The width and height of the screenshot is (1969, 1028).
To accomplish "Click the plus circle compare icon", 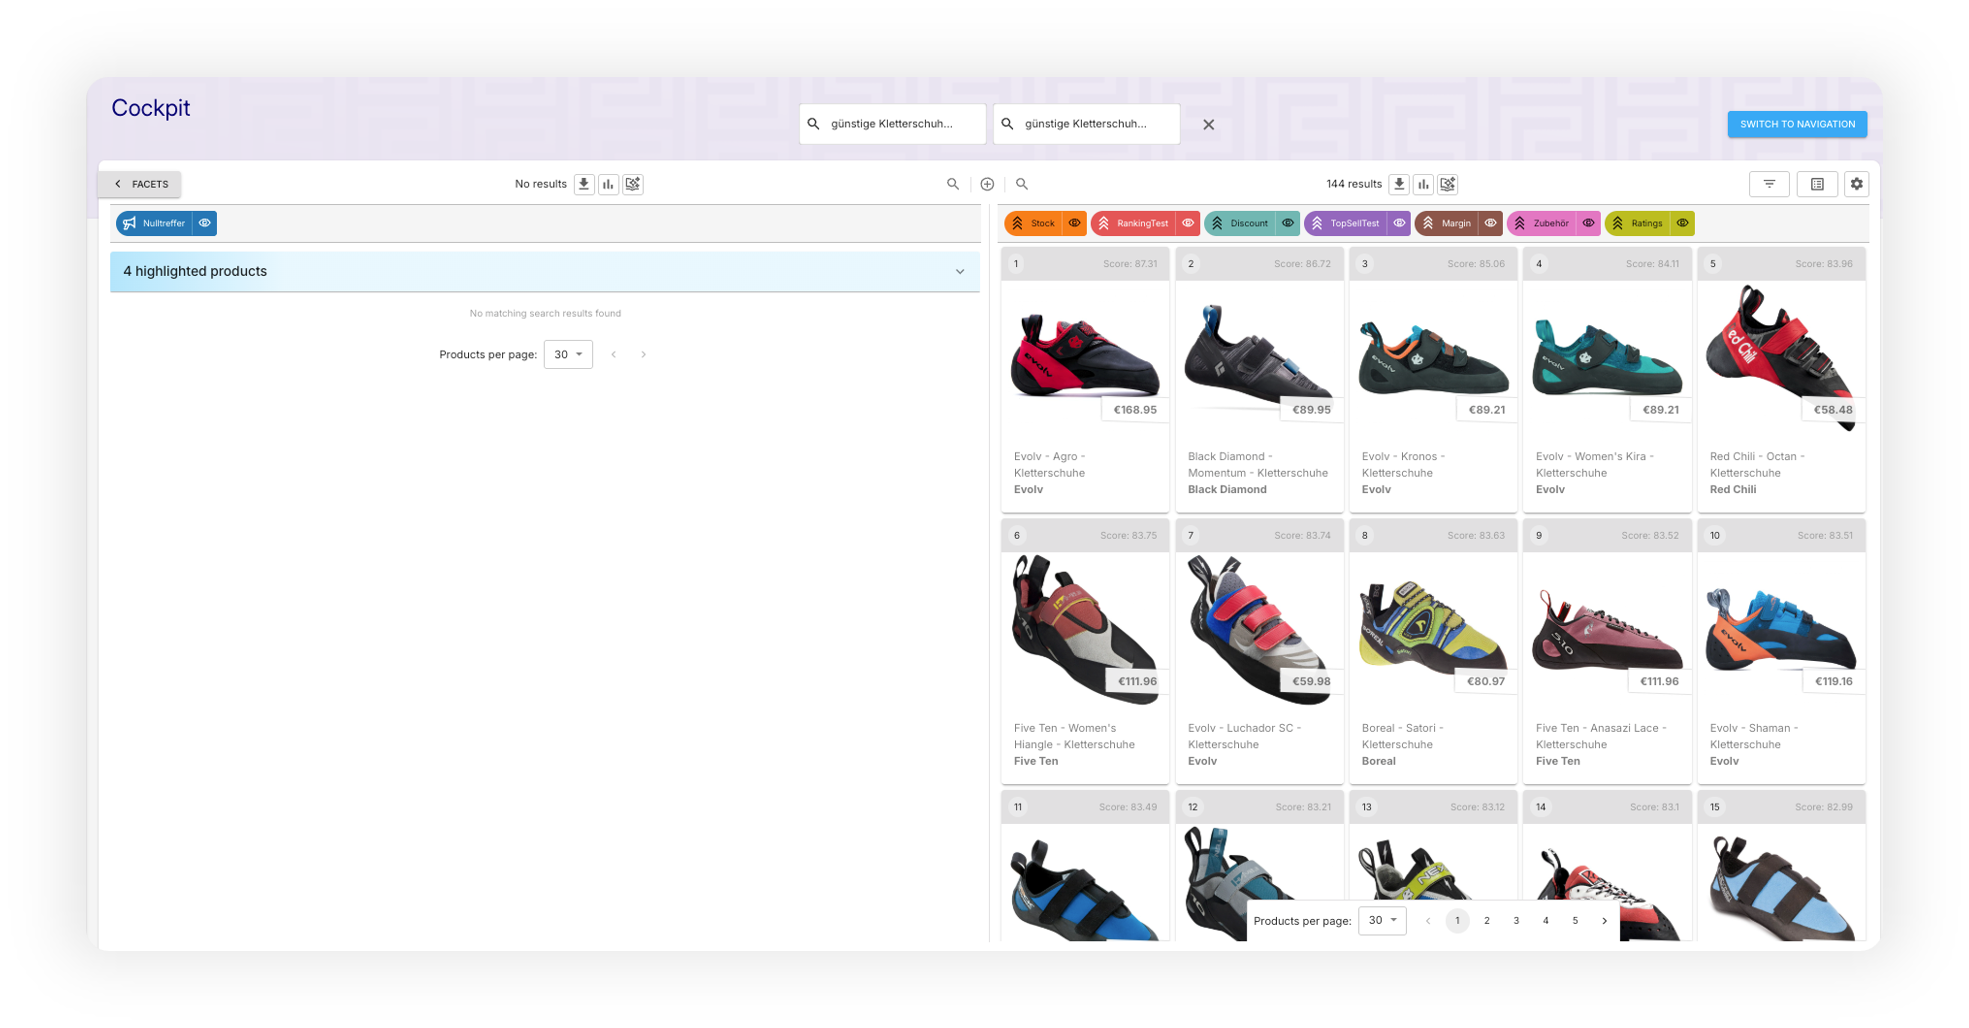I will (x=987, y=184).
